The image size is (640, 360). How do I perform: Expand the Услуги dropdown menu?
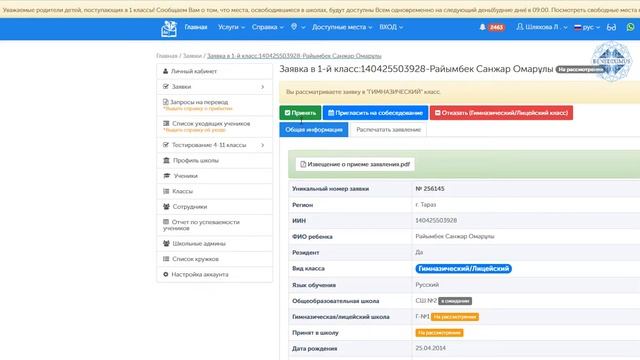231,27
